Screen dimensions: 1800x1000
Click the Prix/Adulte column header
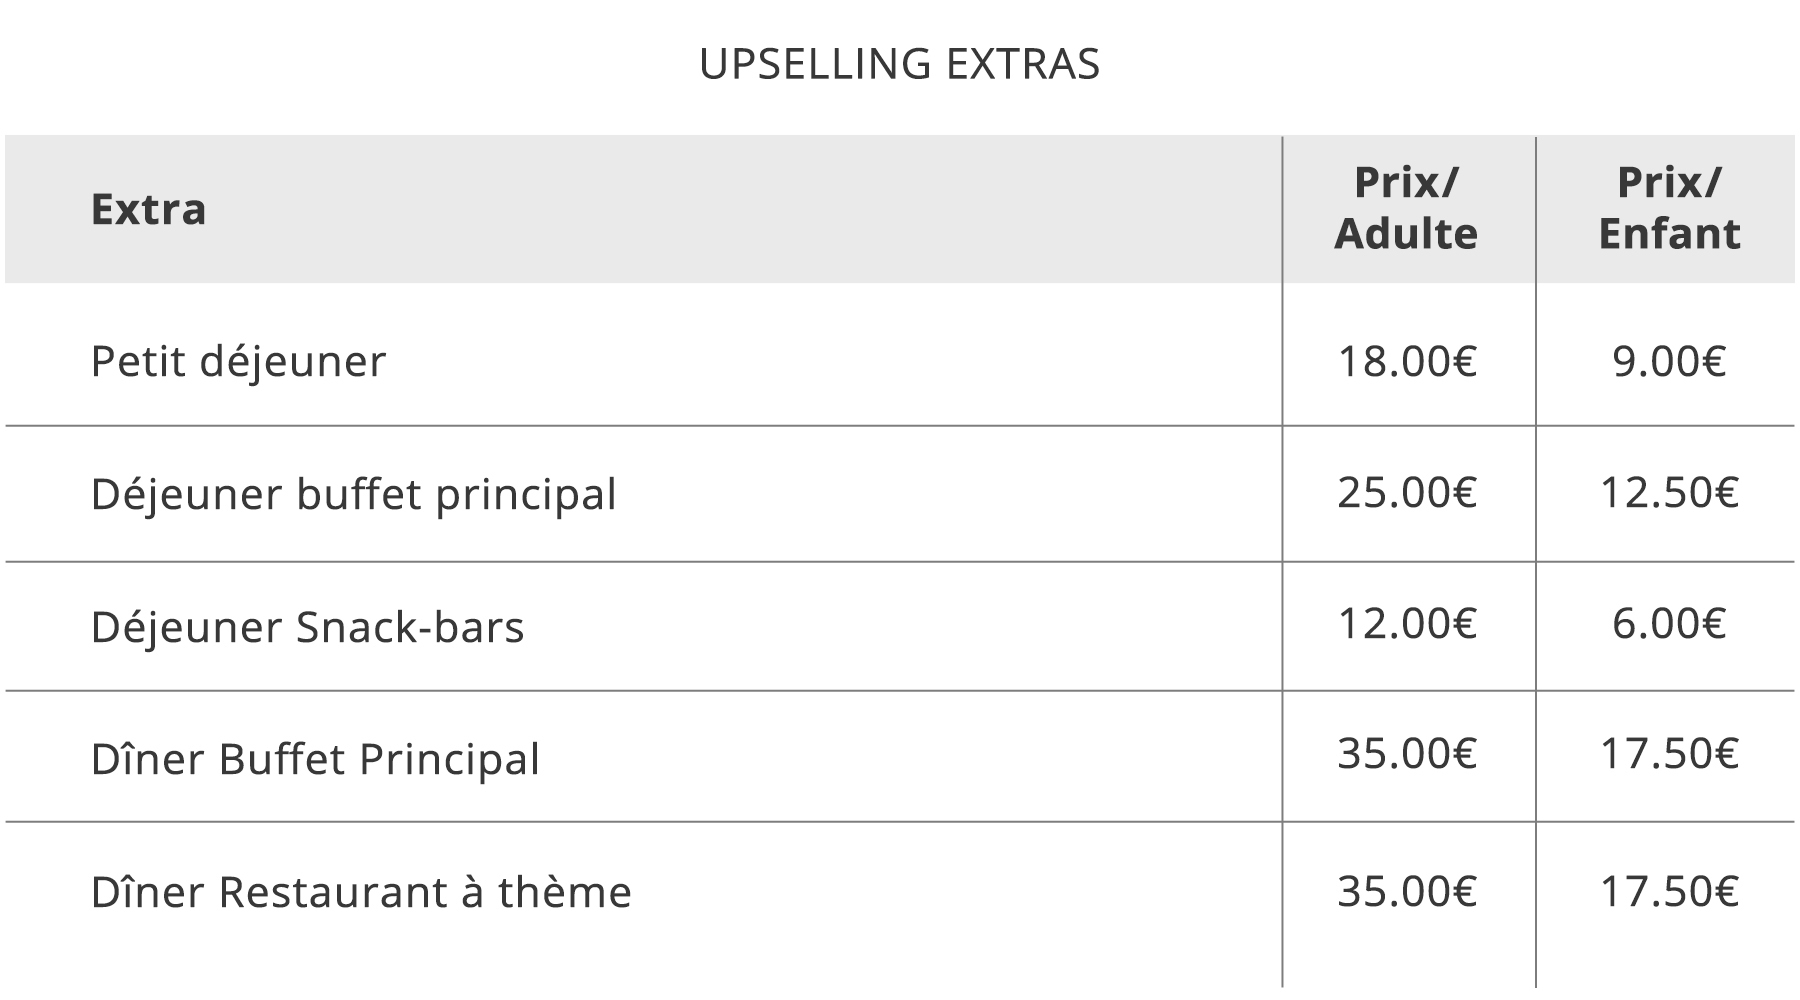point(1406,208)
